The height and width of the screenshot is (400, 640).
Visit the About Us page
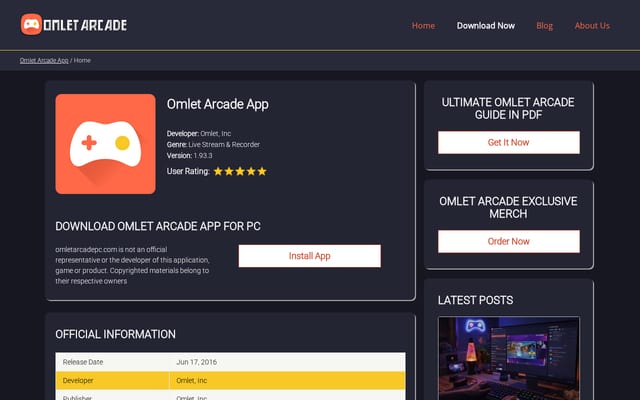[592, 26]
